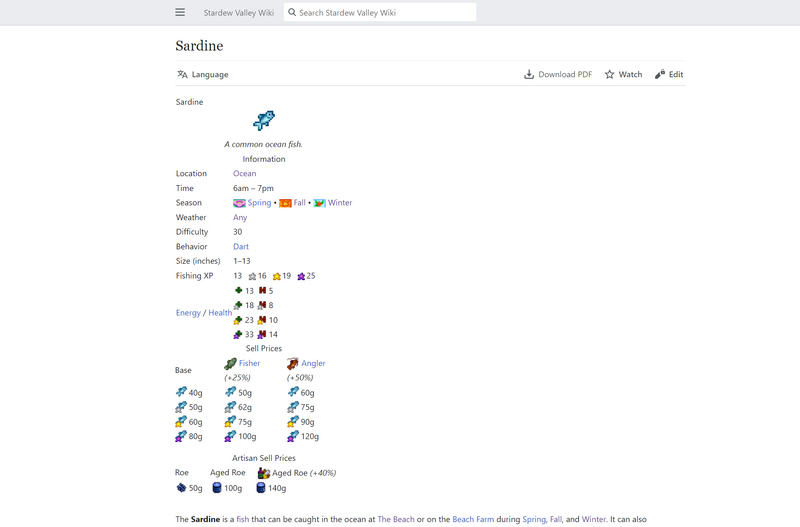Click the energy icon beside 13
This screenshot has width=800, height=527.
coord(238,290)
